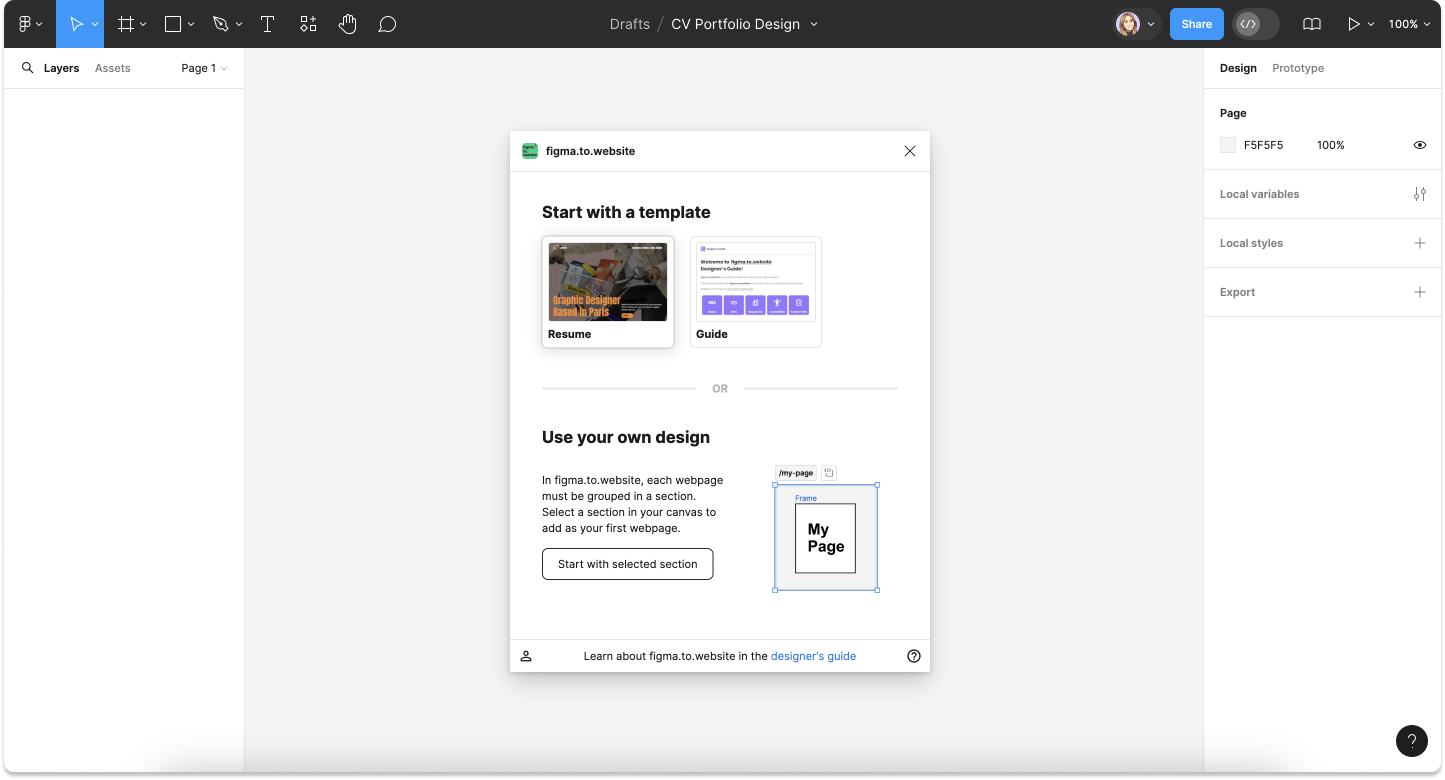1445x780 pixels.
Task: Choose the Resume template thumbnail
Action: point(608,292)
